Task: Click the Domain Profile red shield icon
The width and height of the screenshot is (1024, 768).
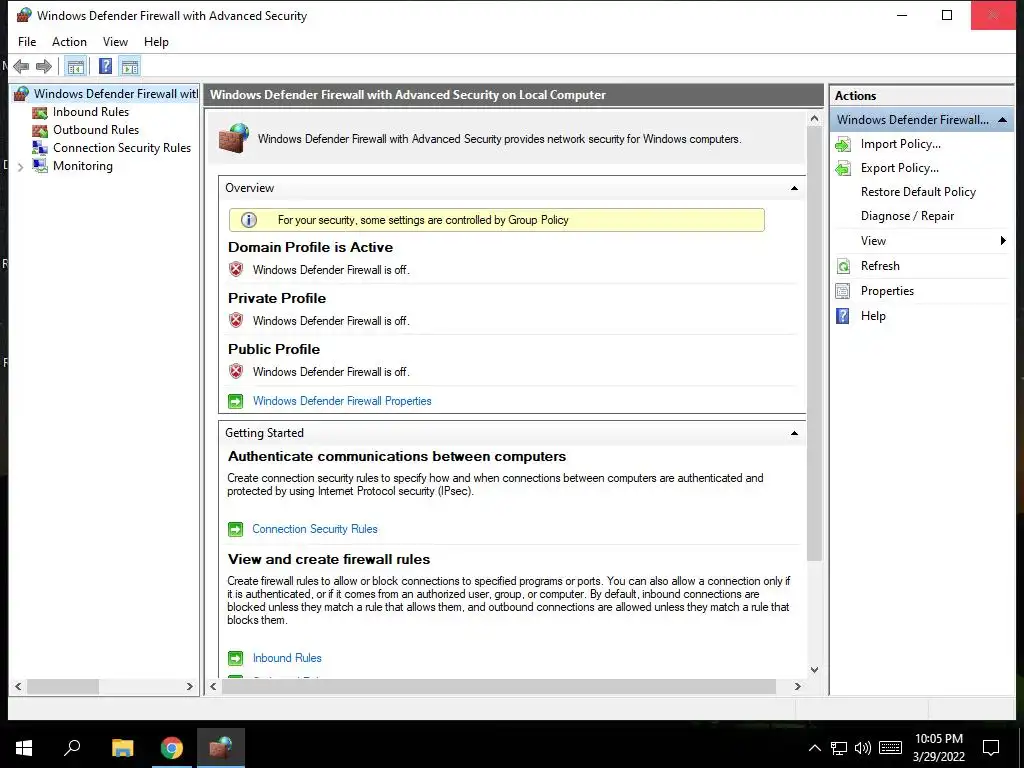Action: click(x=236, y=269)
